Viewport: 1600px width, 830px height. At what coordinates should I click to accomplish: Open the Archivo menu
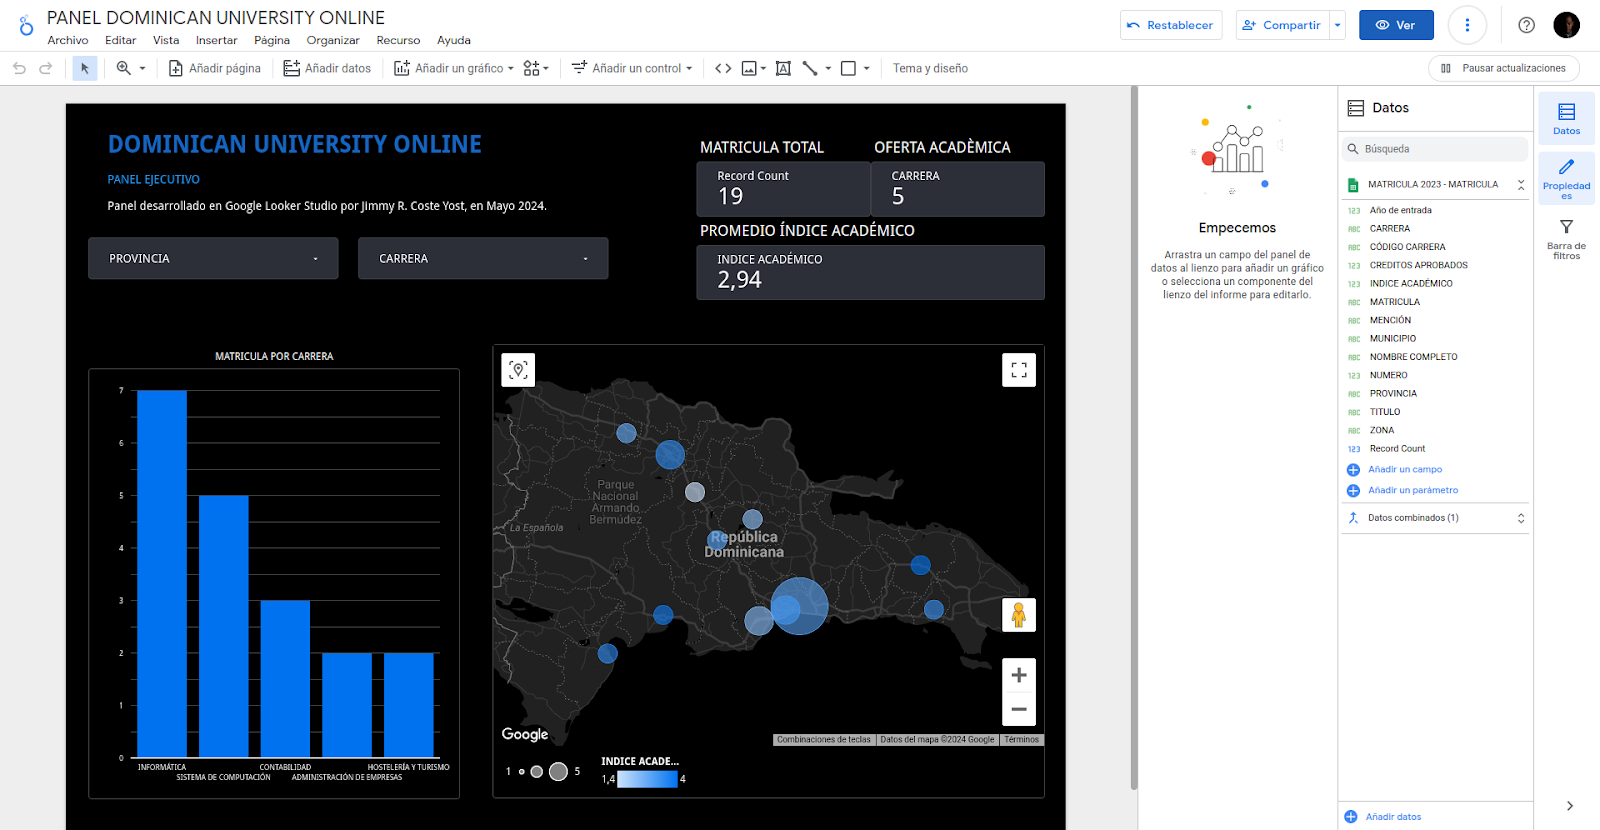click(x=68, y=40)
